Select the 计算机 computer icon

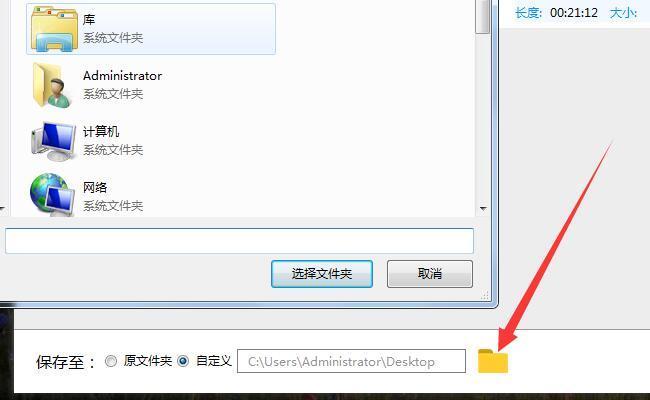[53, 141]
